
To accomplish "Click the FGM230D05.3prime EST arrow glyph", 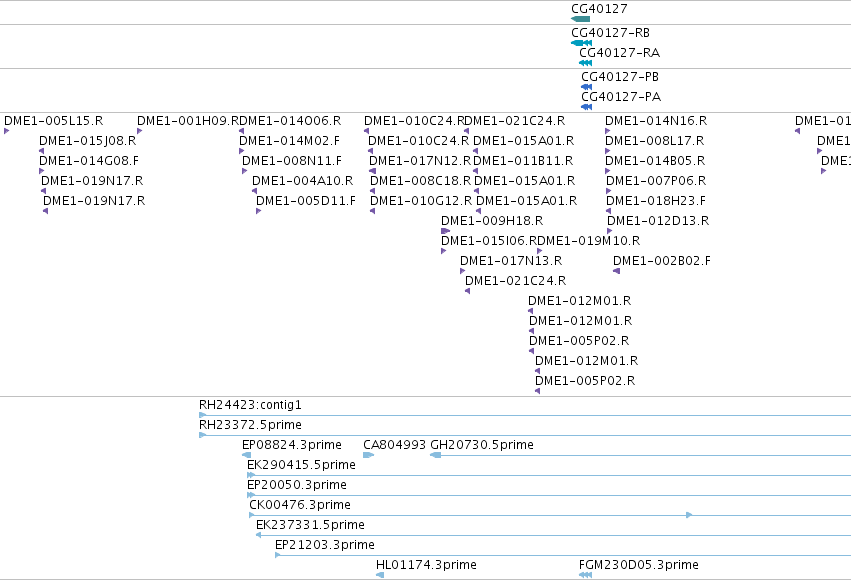I will click(586, 575).
